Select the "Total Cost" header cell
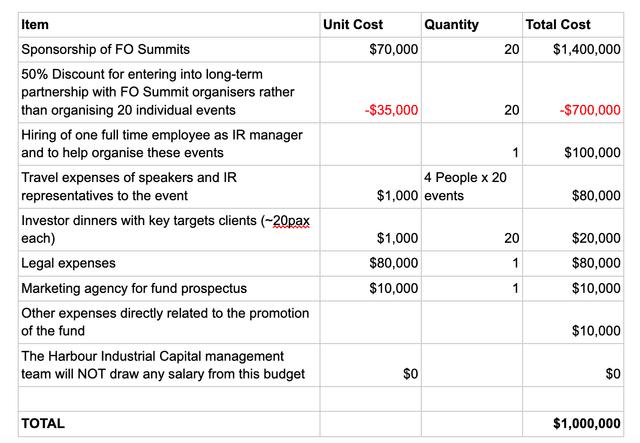640x443 pixels. tap(557, 24)
